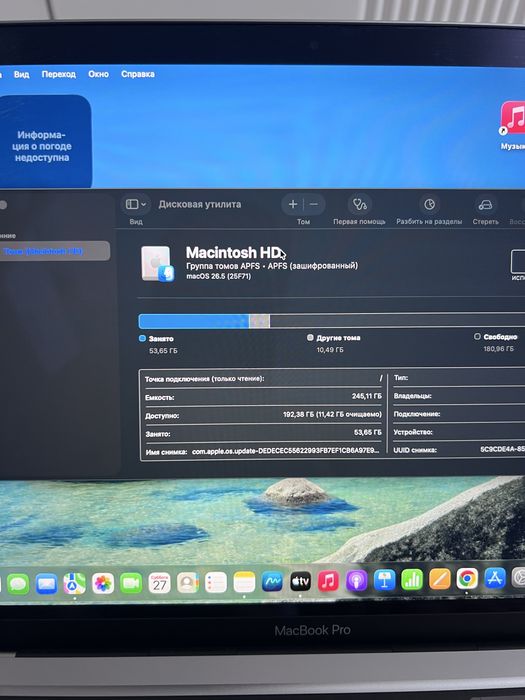
Task: Click the Тип row label
Action: (401, 378)
